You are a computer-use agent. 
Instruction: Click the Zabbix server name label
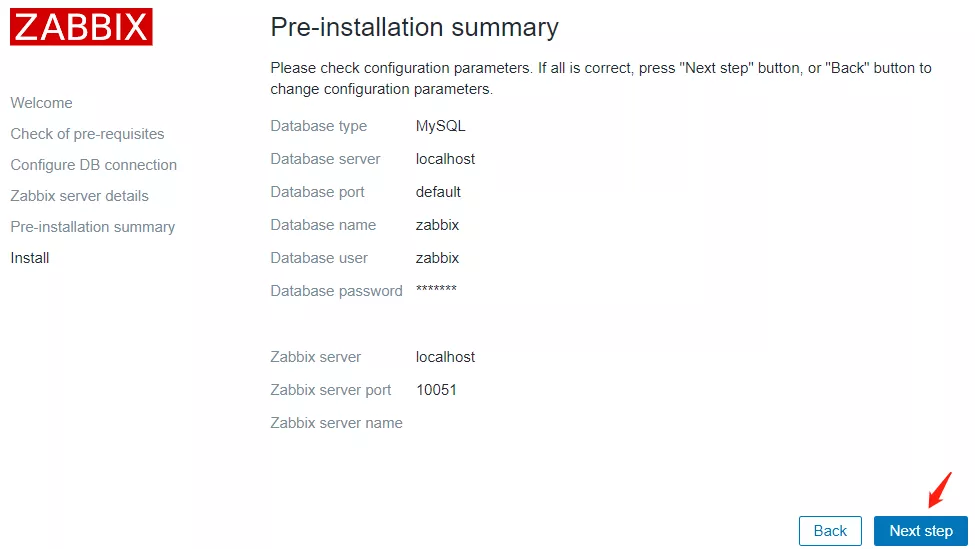click(x=336, y=423)
